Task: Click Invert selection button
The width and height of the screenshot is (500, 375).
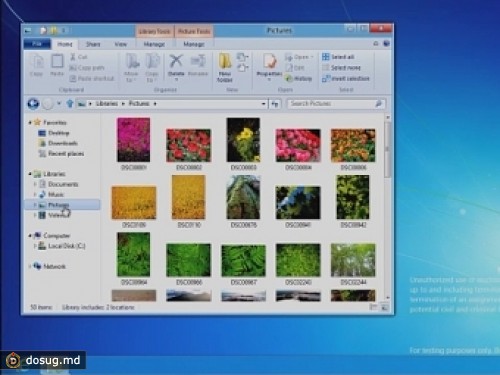Action: [346, 79]
